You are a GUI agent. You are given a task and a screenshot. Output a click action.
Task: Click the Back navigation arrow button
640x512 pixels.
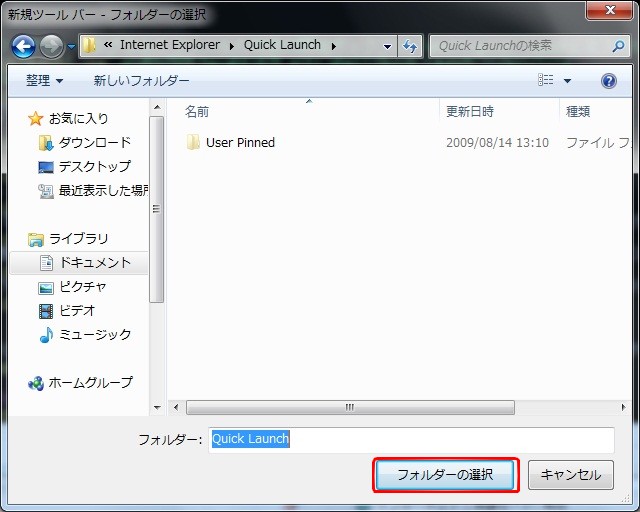pyautogui.click(x=23, y=46)
